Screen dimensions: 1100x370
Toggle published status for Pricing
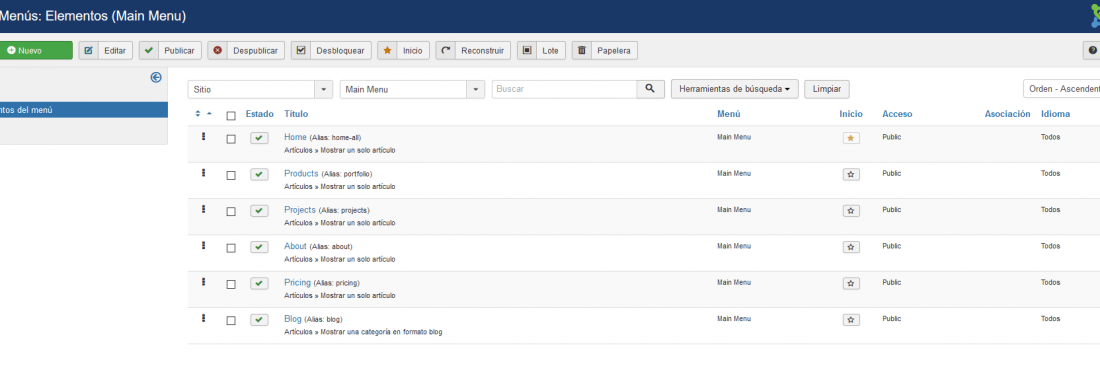point(259,284)
